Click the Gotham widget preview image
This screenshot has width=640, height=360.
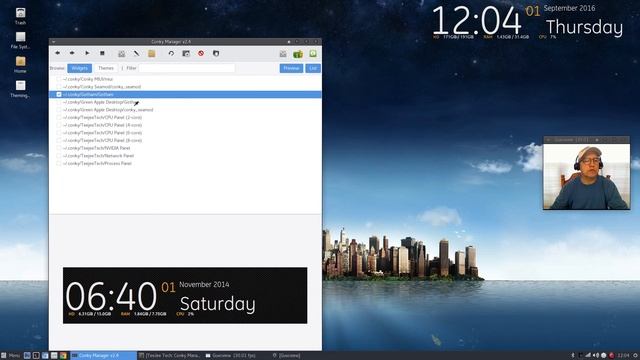pyautogui.click(x=185, y=296)
